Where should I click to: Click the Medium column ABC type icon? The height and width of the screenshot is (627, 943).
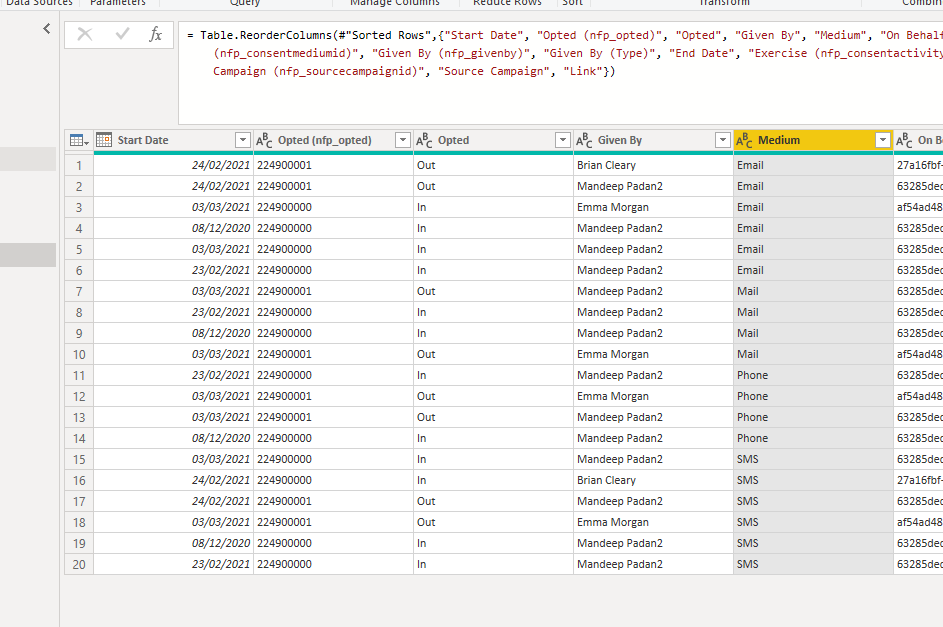pos(744,141)
